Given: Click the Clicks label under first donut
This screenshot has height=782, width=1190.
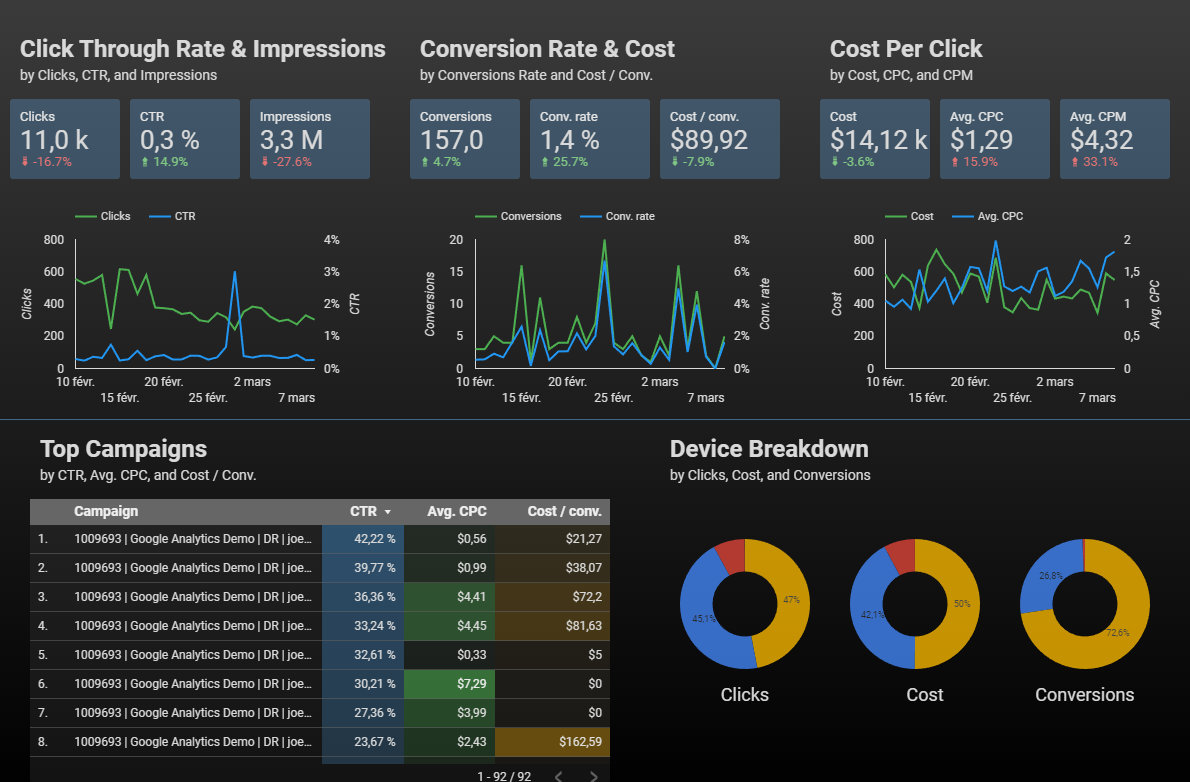Looking at the screenshot, I should click(745, 695).
